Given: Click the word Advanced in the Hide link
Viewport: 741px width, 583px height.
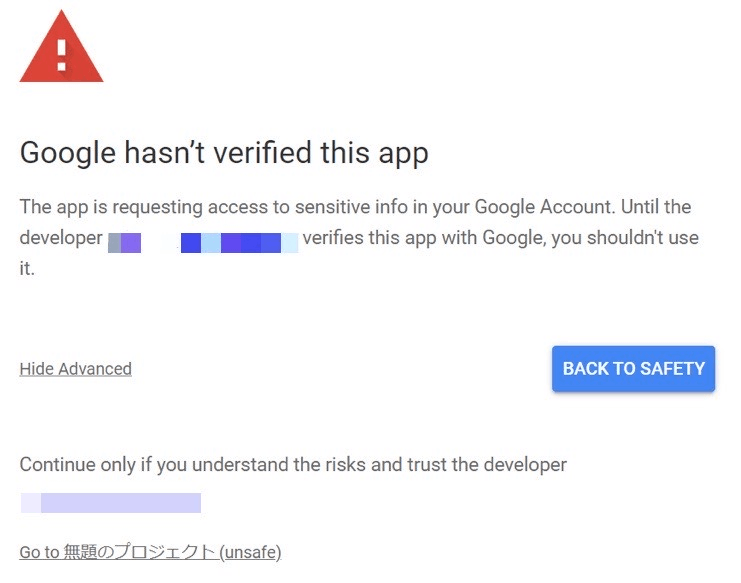Looking at the screenshot, I should point(95,369).
